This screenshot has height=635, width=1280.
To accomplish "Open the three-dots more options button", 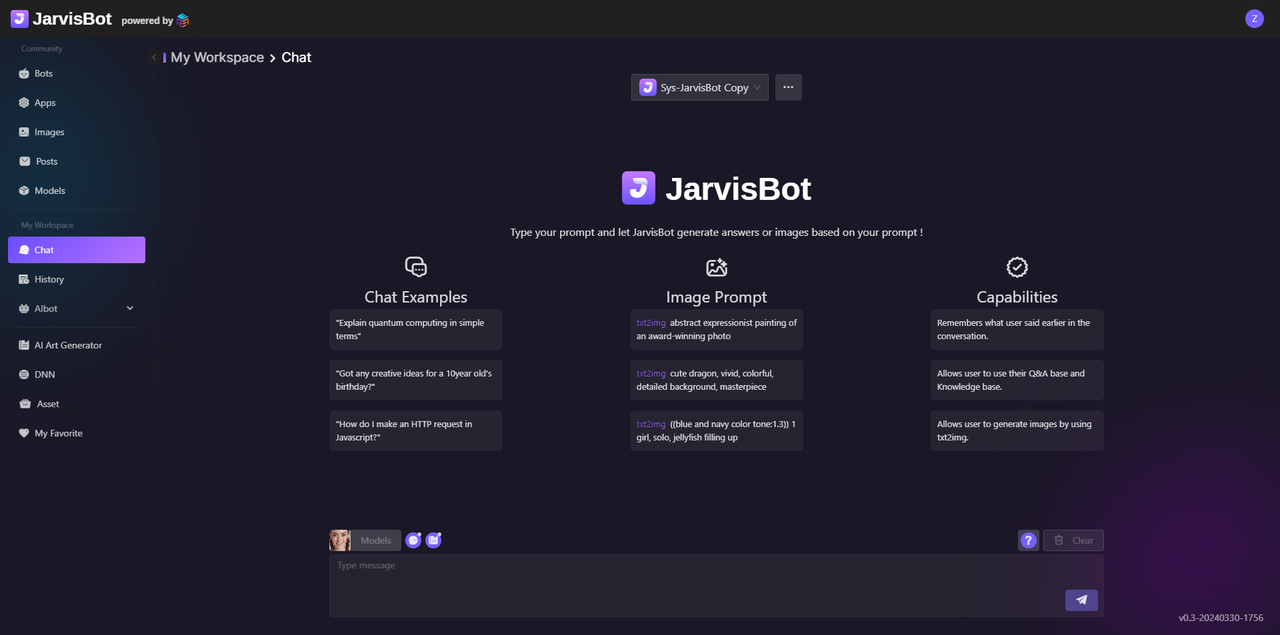I will pyautogui.click(x=788, y=87).
